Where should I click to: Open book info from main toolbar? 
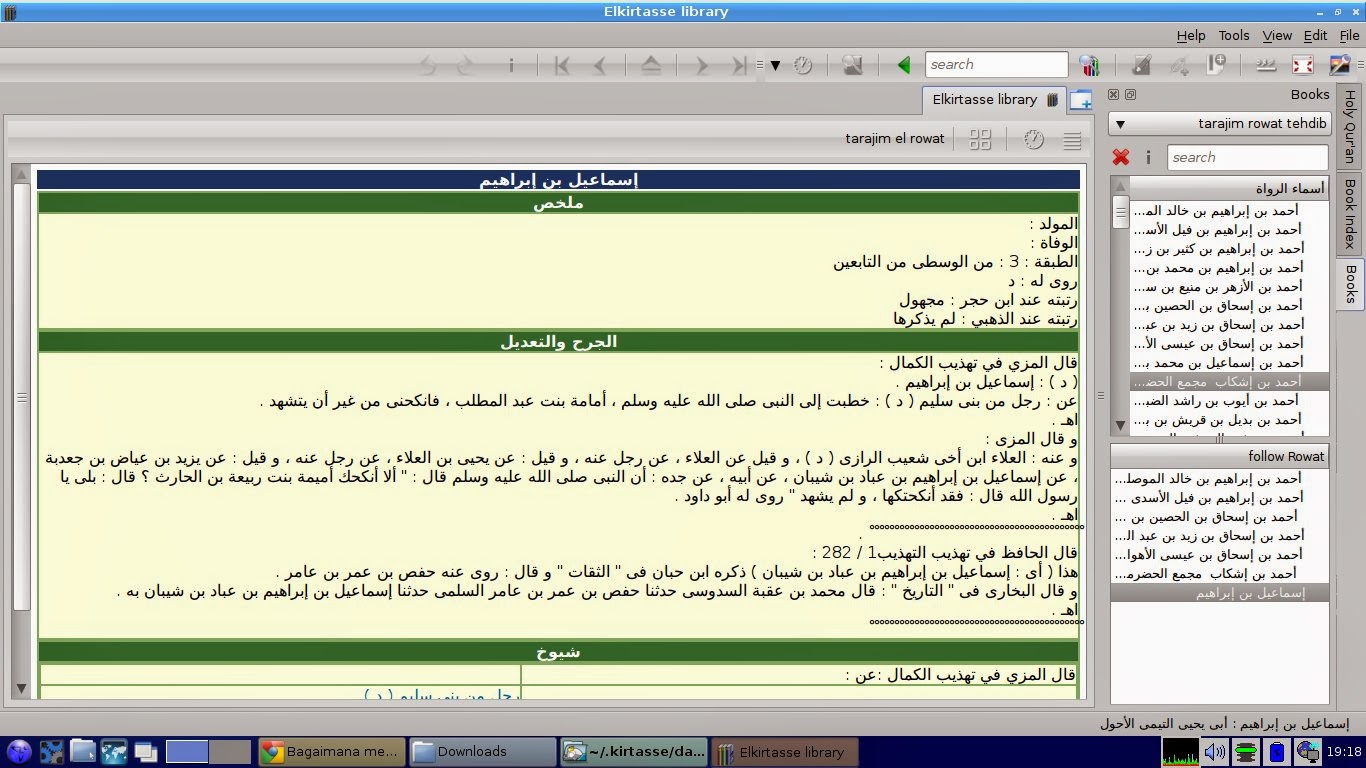tap(511, 66)
